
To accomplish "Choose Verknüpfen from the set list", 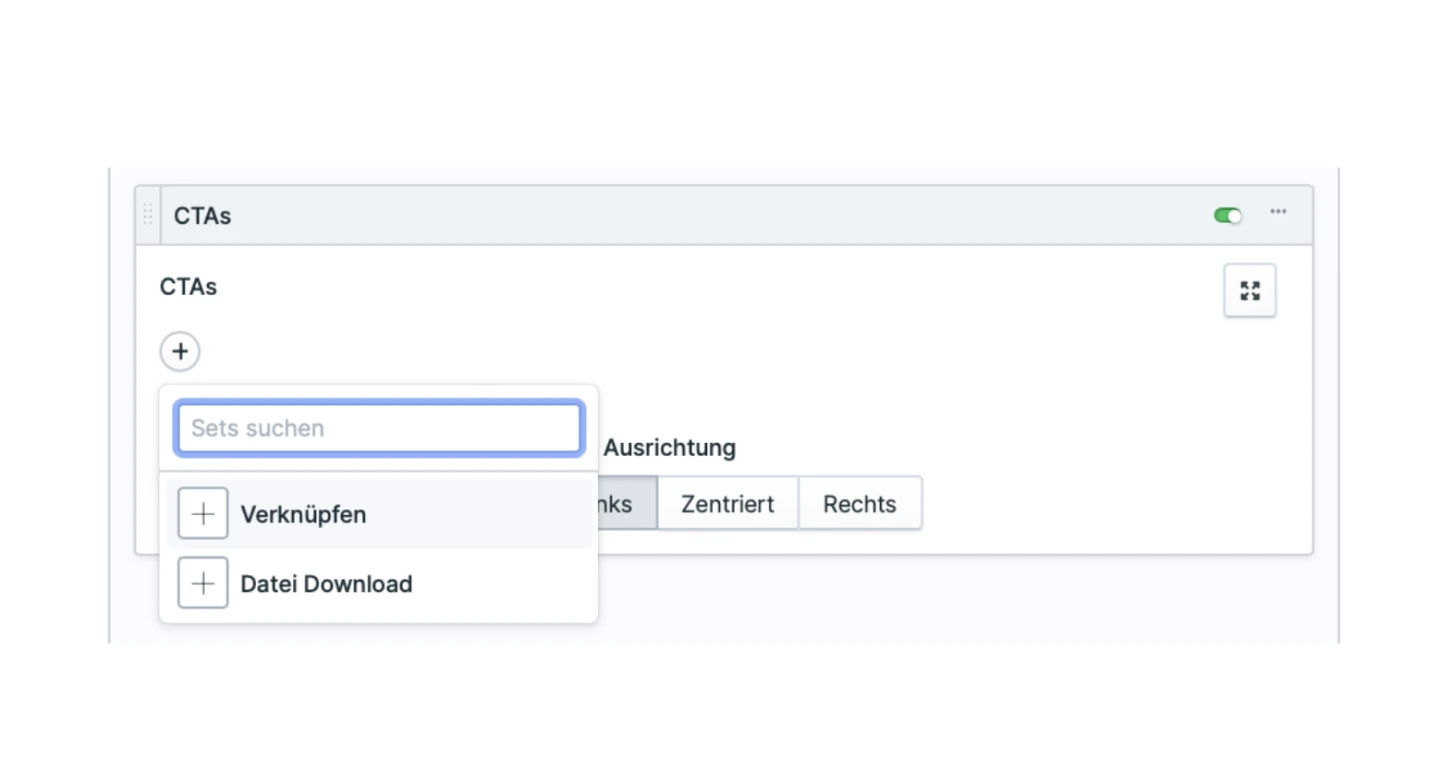I will [303, 515].
